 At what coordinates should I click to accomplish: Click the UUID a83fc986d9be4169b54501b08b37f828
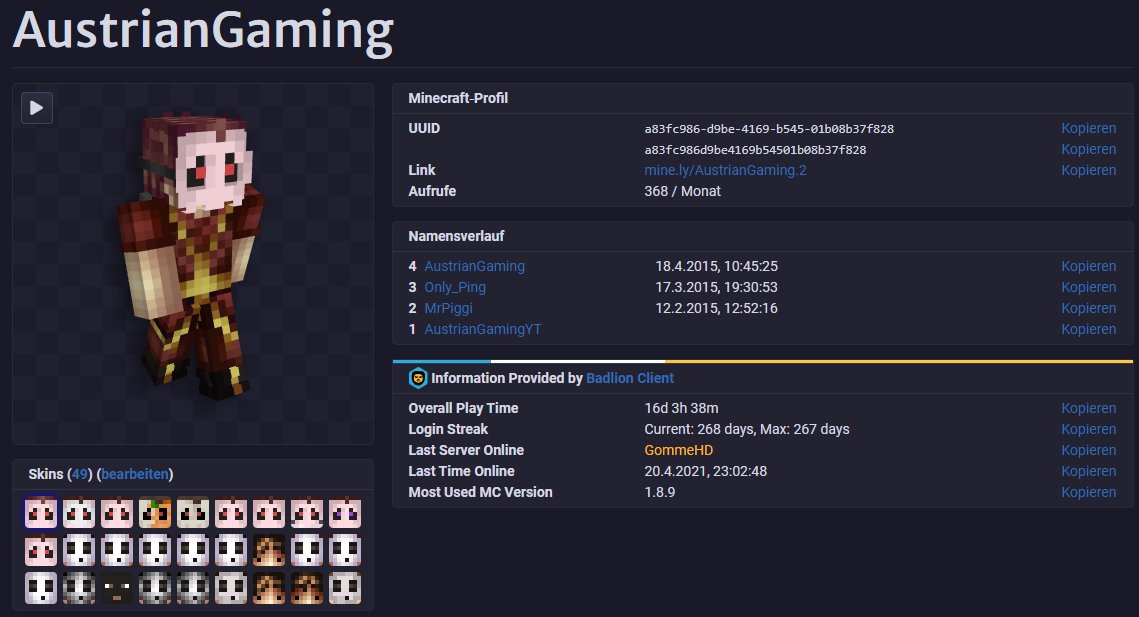(755, 150)
